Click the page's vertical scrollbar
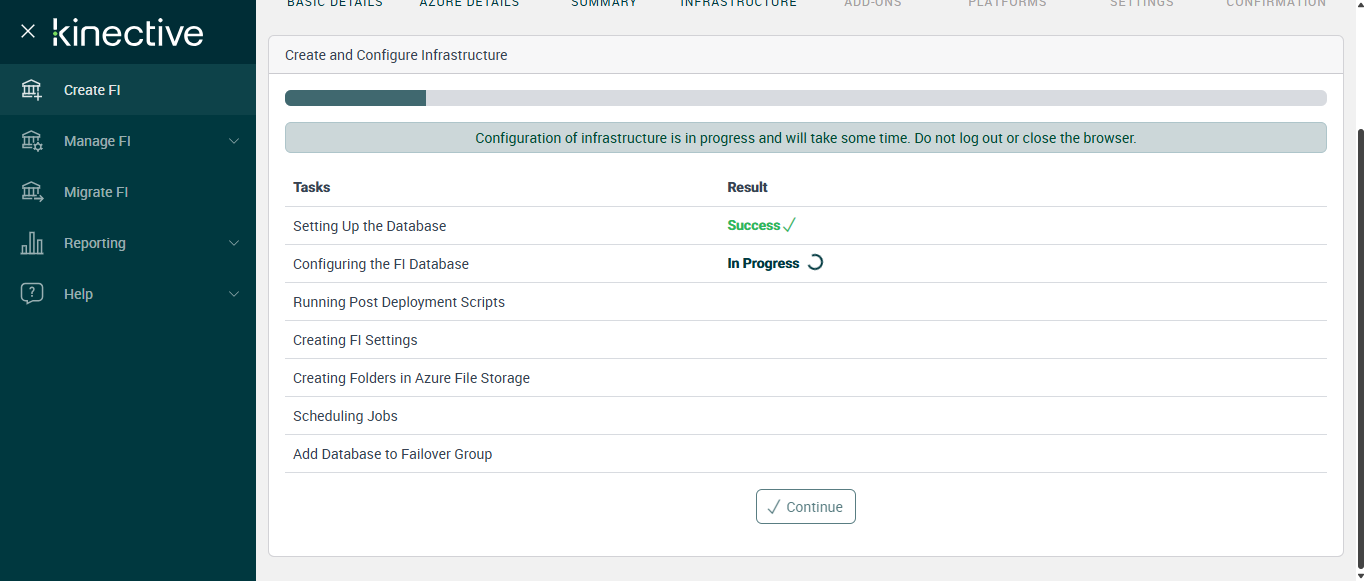The image size is (1366, 581). (x=1358, y=300)
